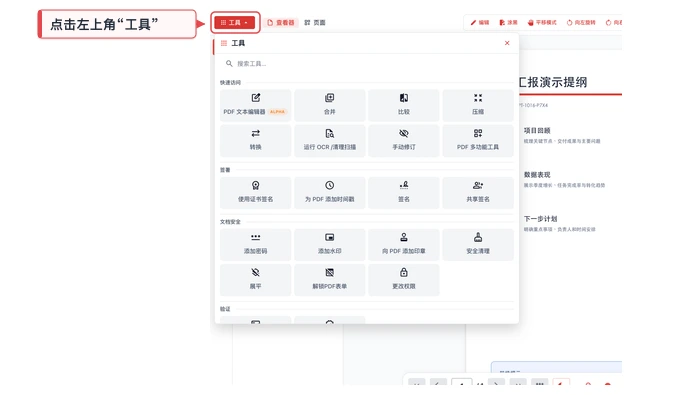The image size is (700, 395).
Task: Click the 数据表现 heading in the document
Action: point(537,175)
